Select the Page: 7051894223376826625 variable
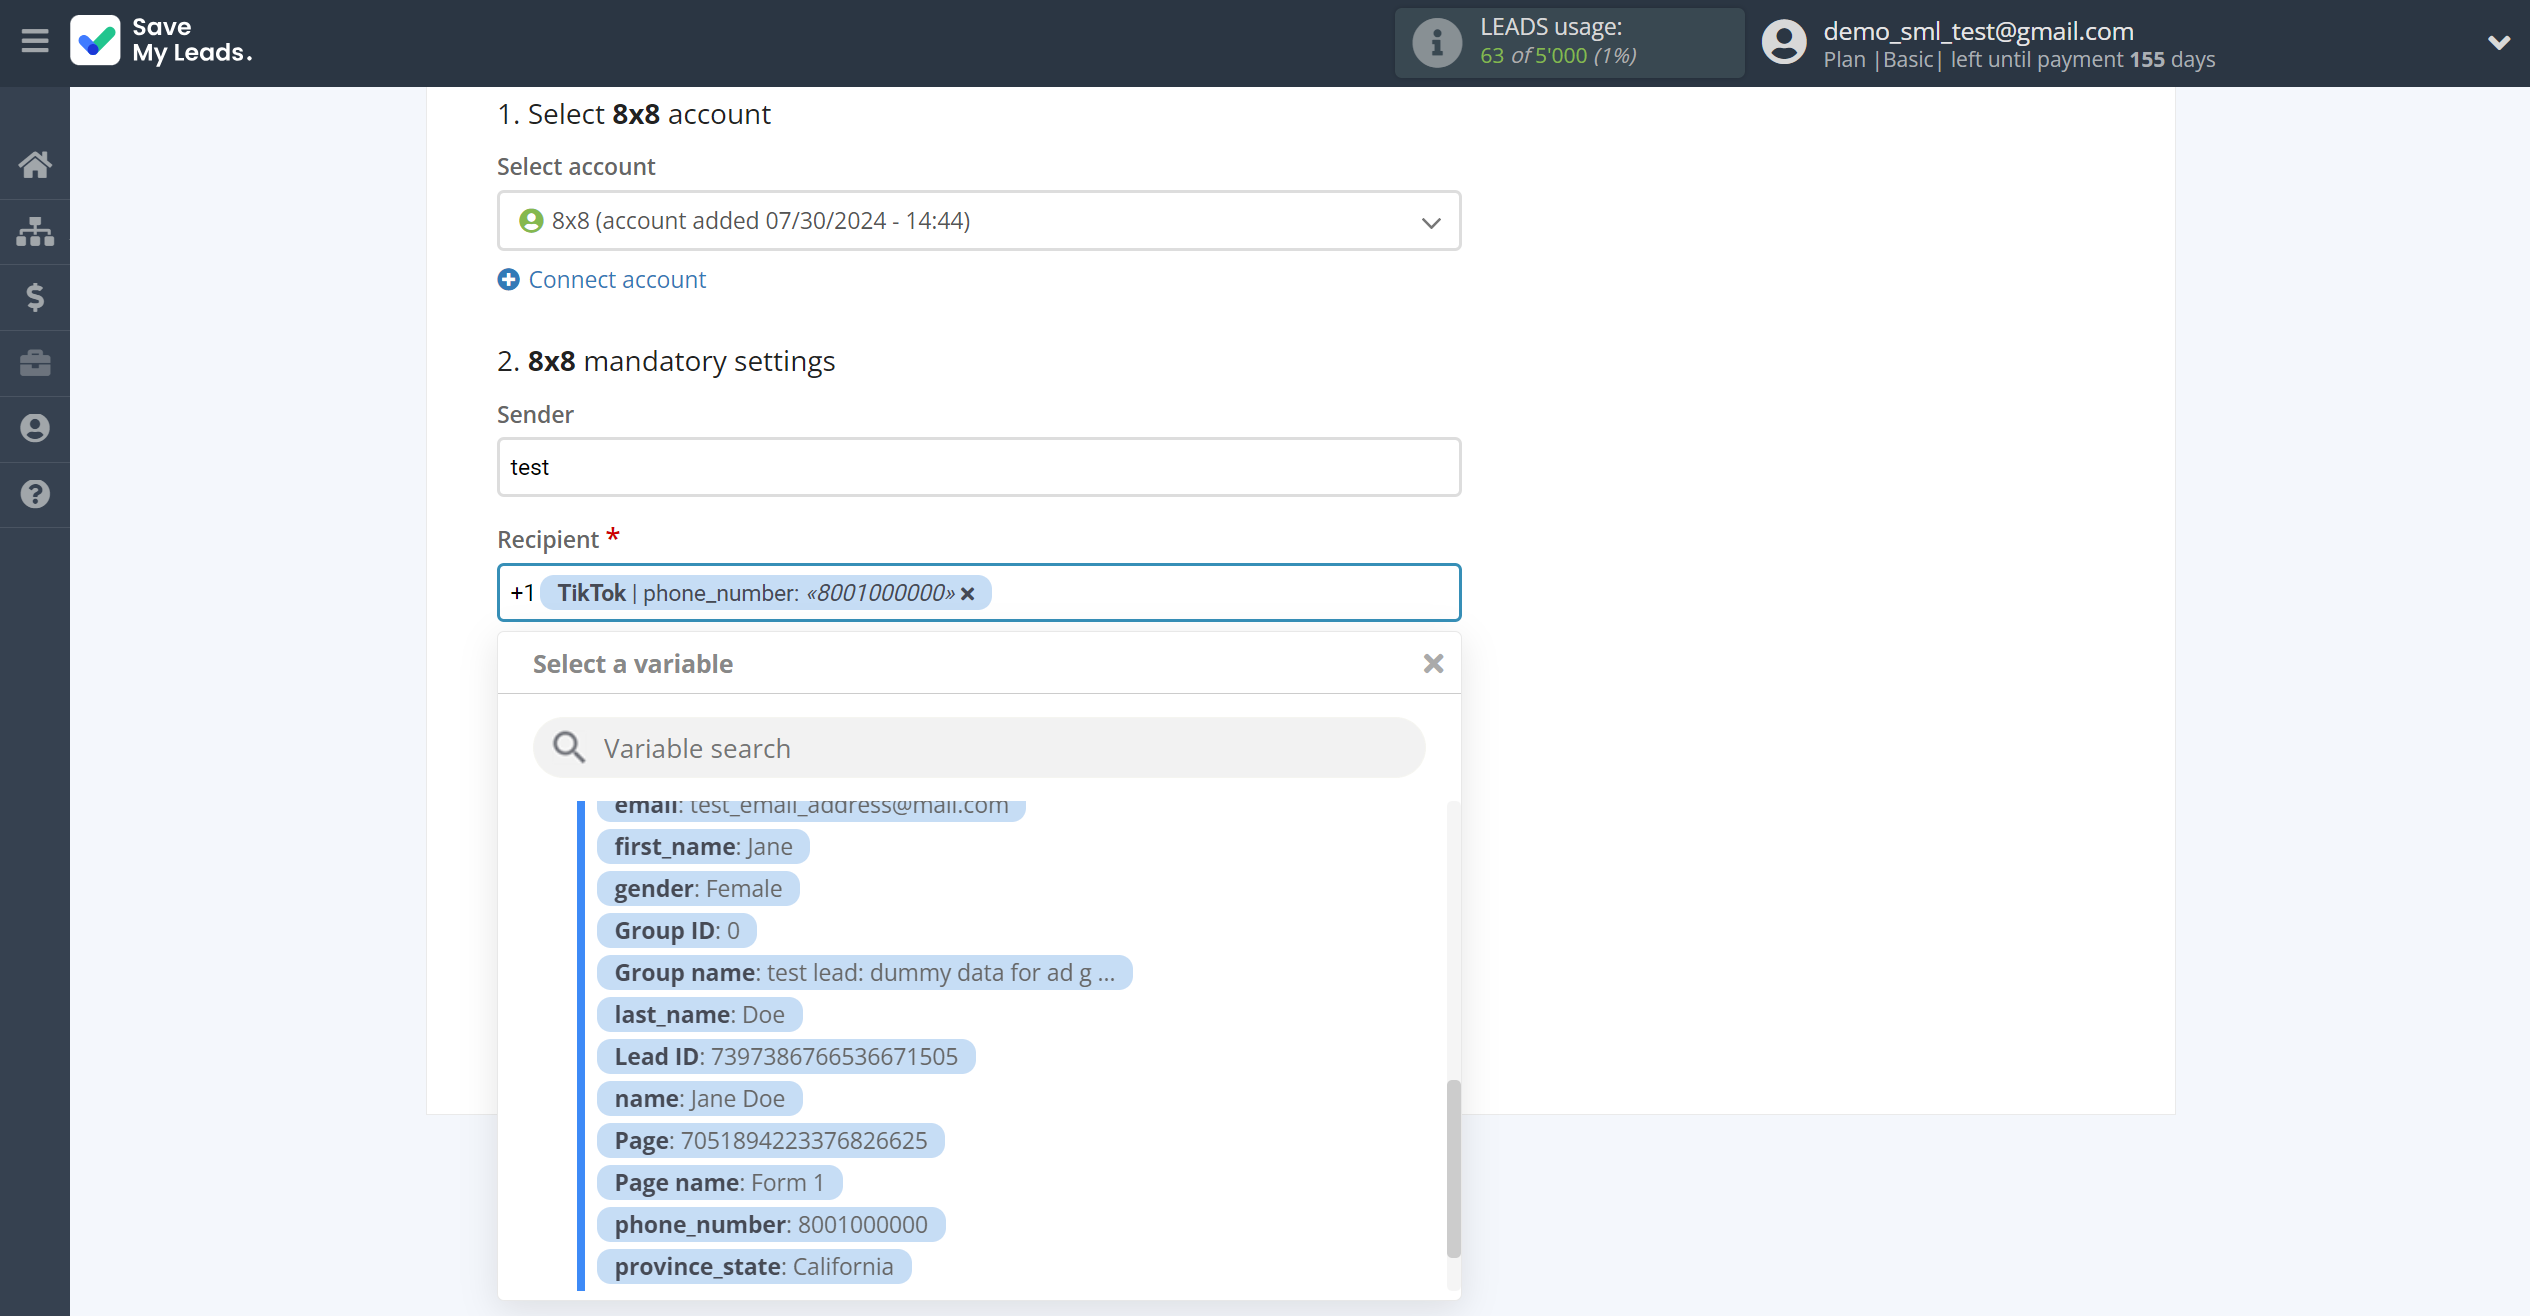 click(x=771, y=1141)
